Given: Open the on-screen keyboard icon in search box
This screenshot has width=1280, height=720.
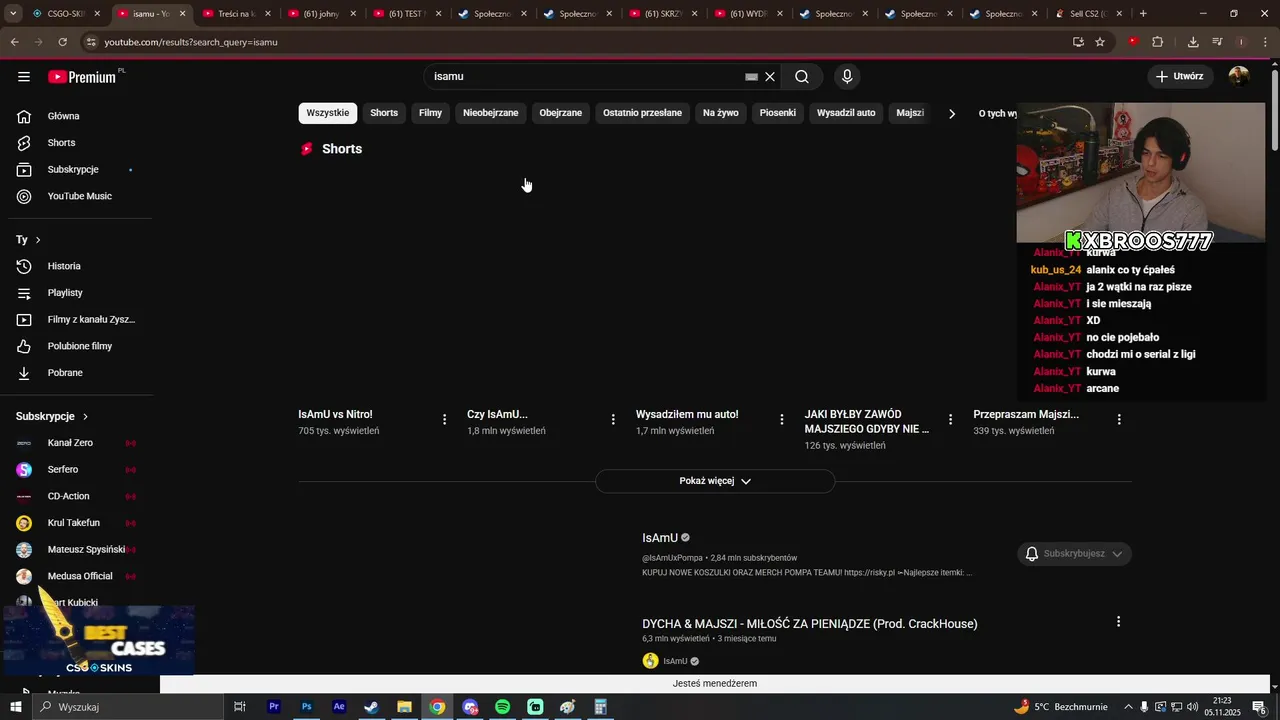Looking at the screenshot, I should pyautogui.click(x=752, y=77).
